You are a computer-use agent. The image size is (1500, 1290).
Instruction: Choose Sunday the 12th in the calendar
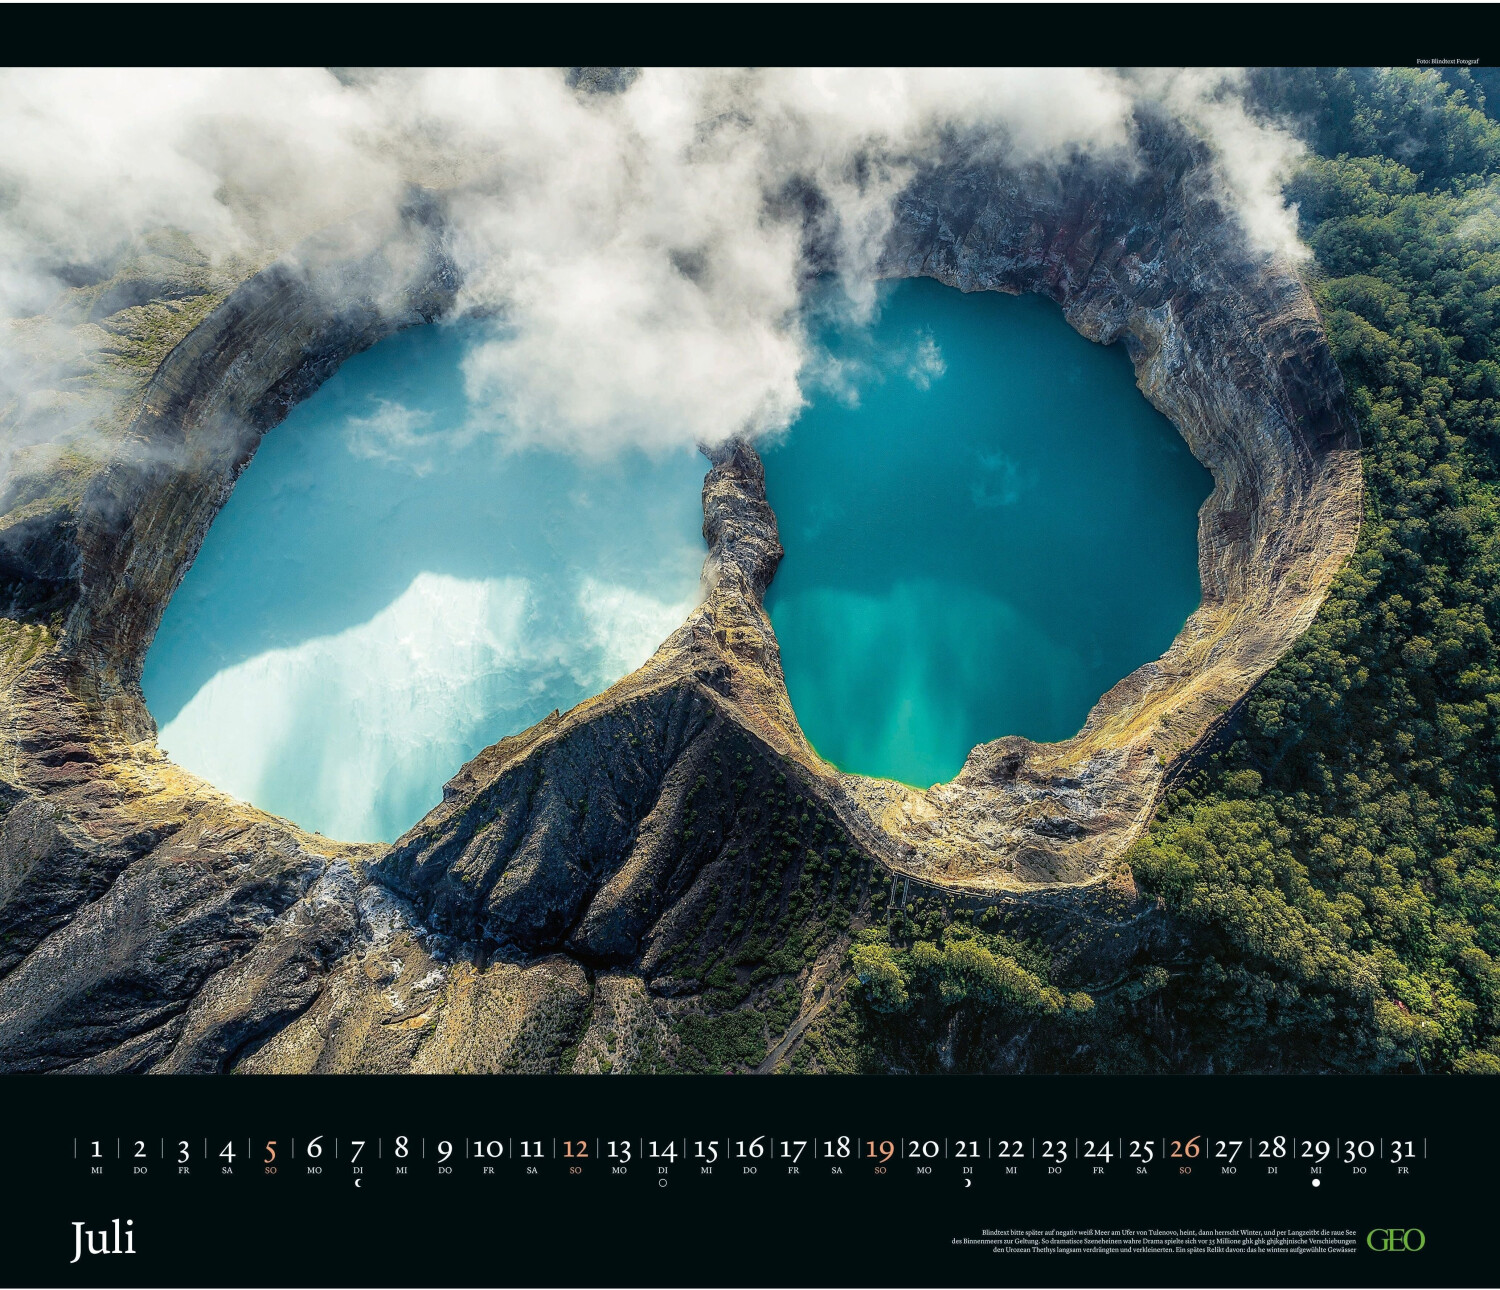pyautogui.click(x=575, y=1150)
